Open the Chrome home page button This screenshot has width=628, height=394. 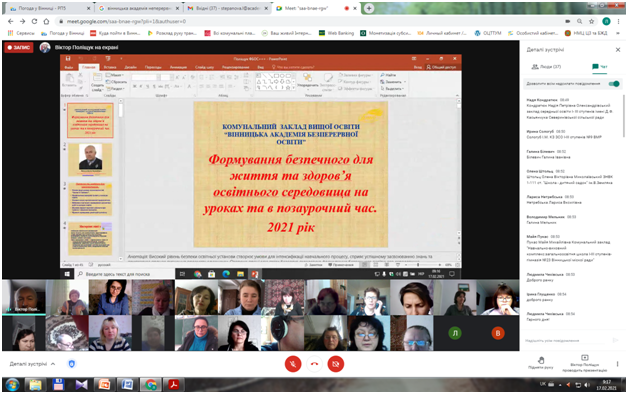click(x=46, y=21)
